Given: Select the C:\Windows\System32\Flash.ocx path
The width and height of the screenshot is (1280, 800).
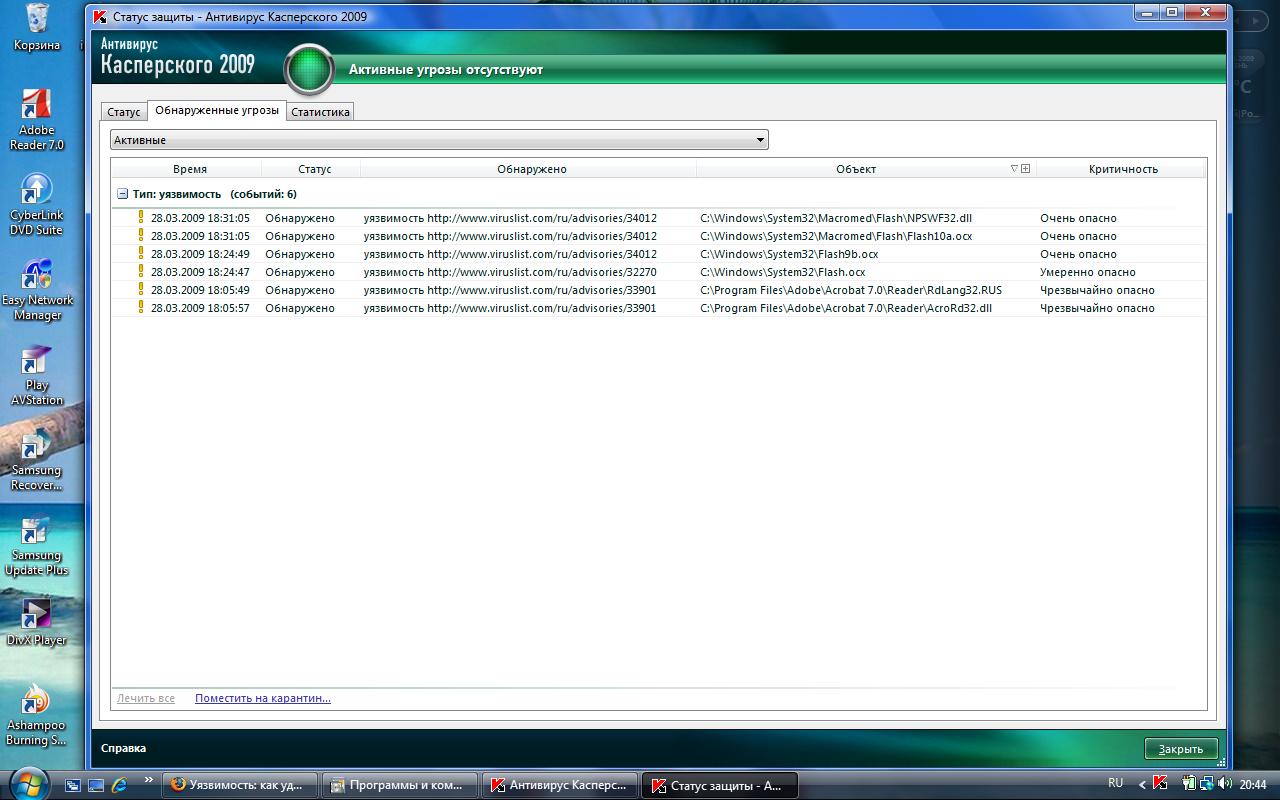Looking at the screenshot, I should (783, 272).
